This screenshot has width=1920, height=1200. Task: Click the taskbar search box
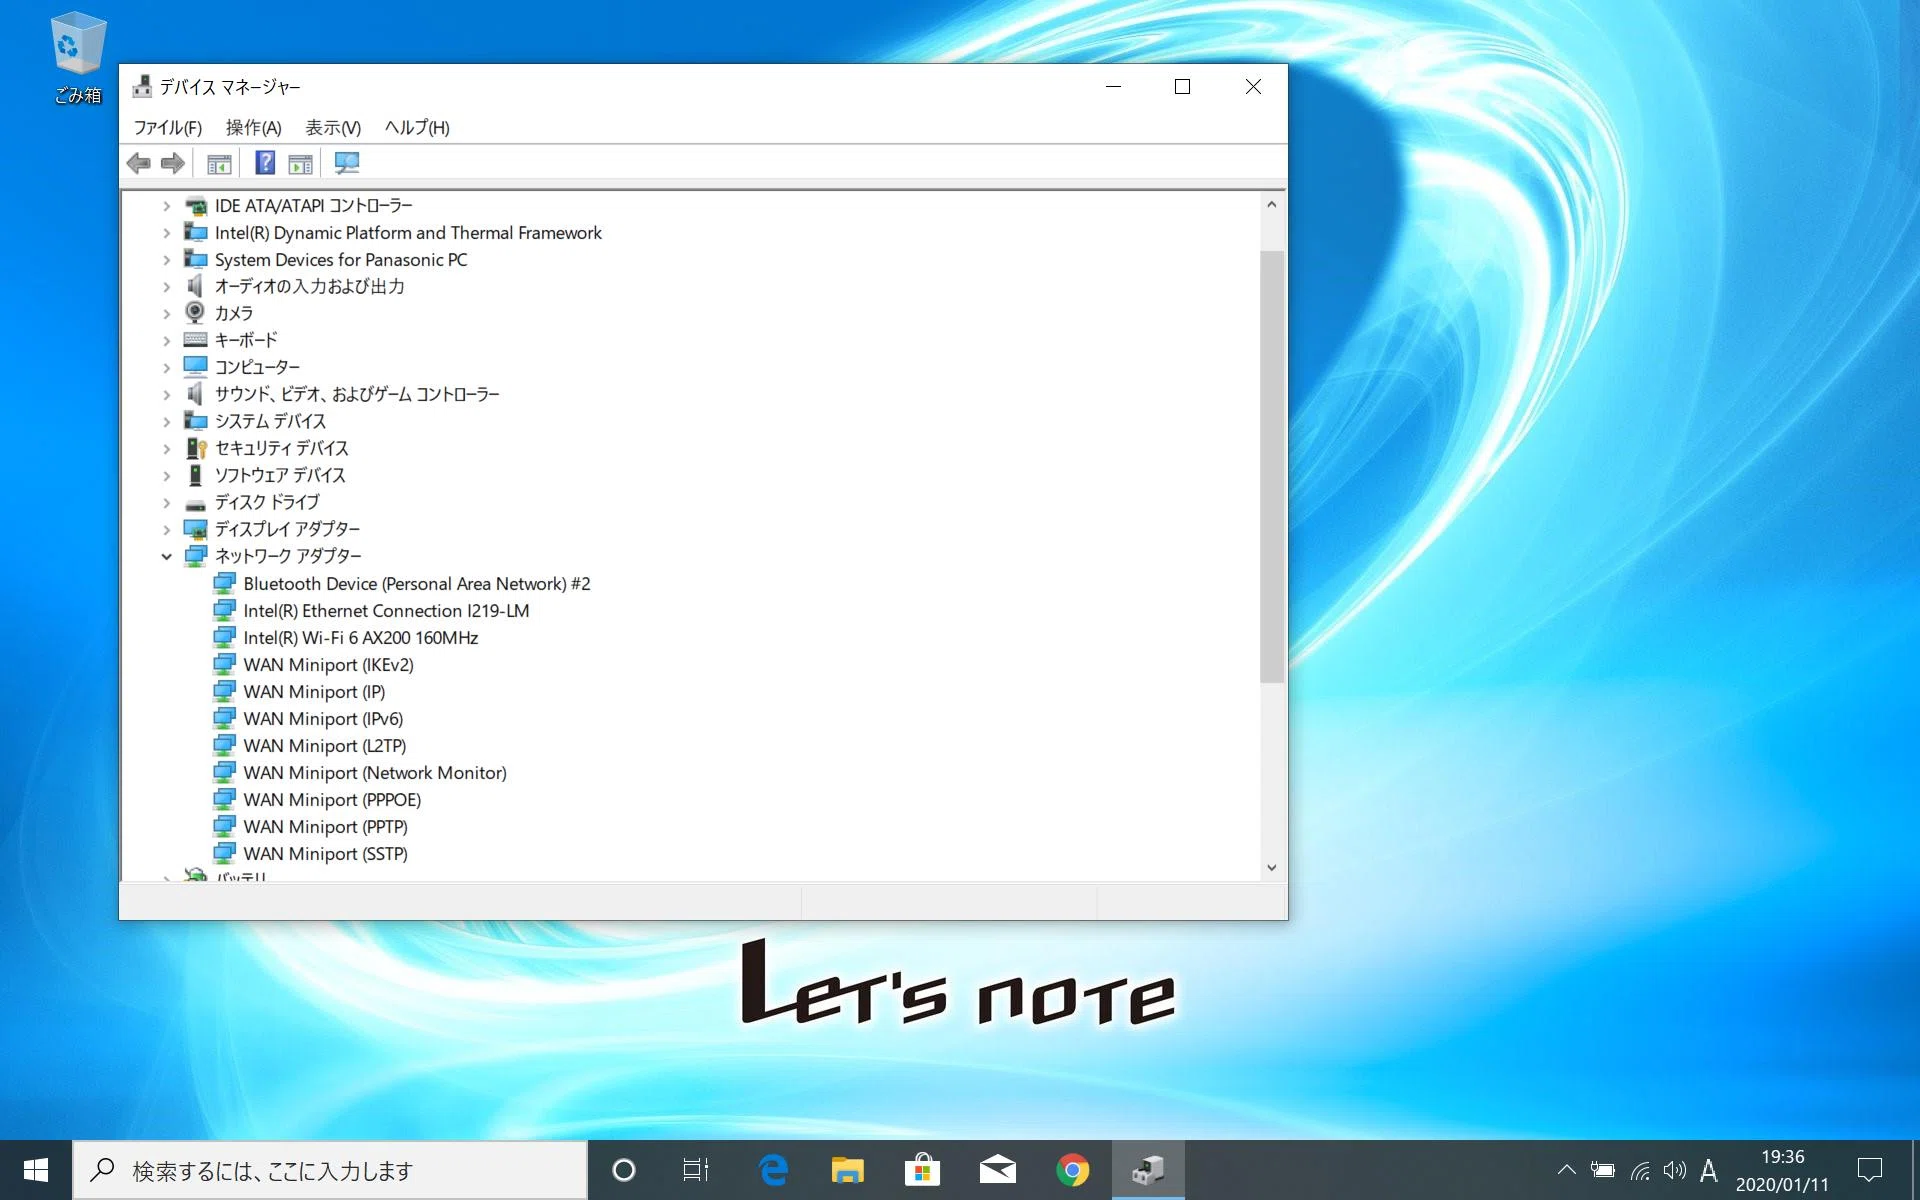pos(330,1170)
